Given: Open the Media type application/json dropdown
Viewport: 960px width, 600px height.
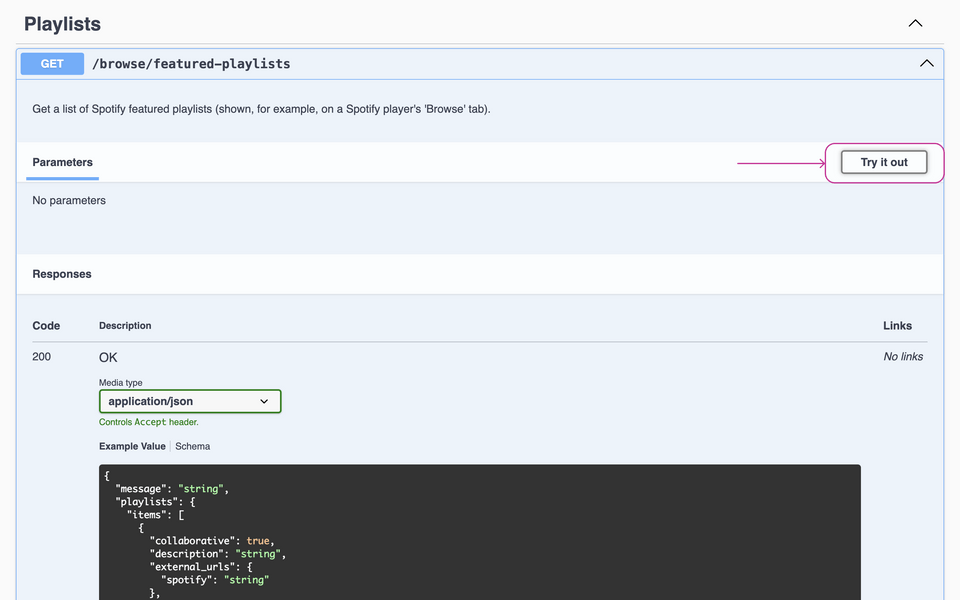Looking at the screenshot, I should coord(190,402).
